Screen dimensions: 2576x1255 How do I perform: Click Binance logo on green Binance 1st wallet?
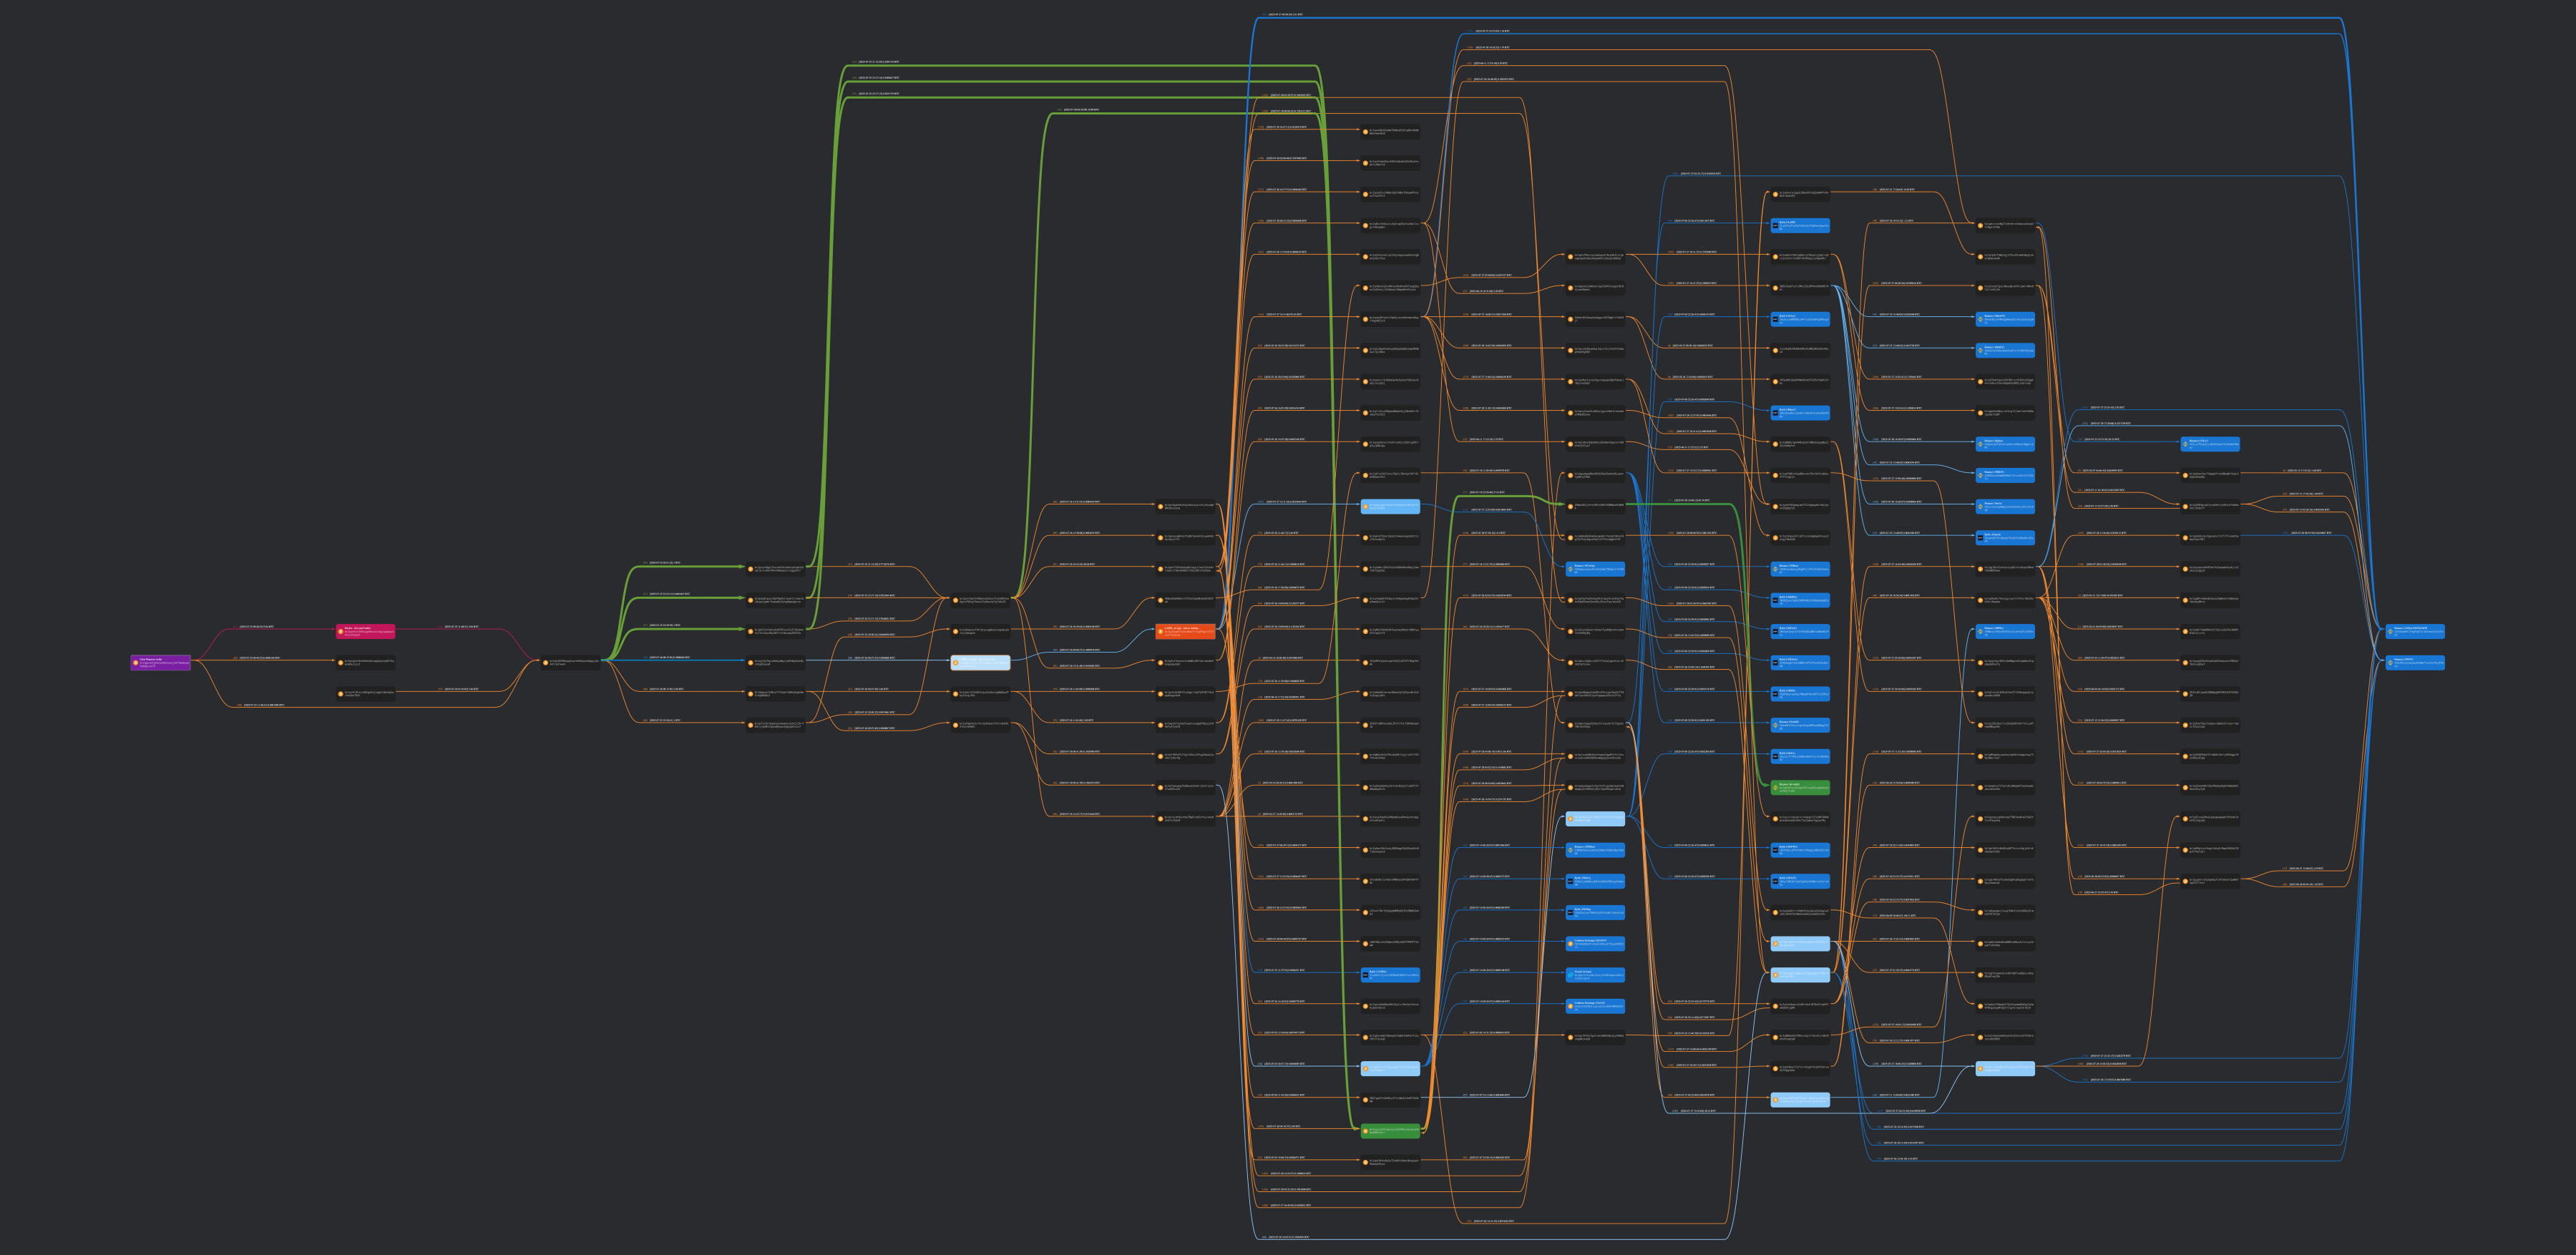click(x=1776, y=788)
